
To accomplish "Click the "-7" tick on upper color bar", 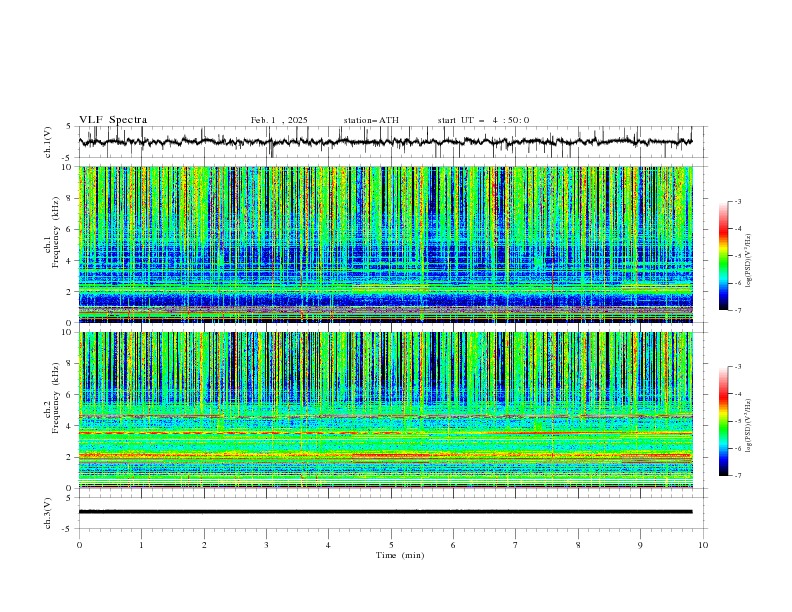I will [x=738, y=310].
